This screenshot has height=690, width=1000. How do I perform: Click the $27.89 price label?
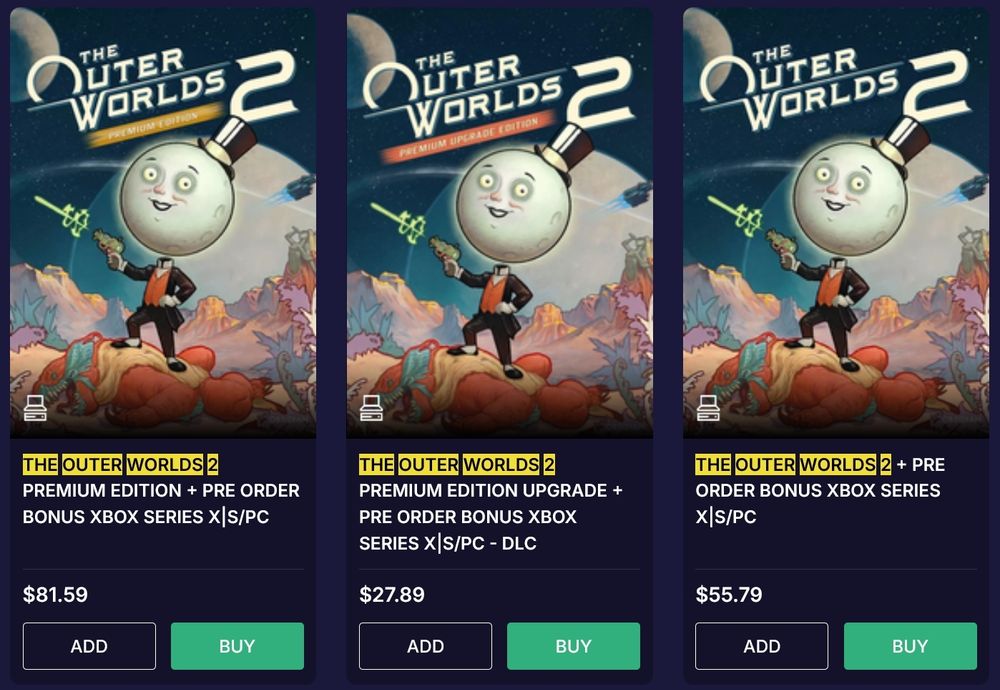pyautogui.click(x=392, y=594)
